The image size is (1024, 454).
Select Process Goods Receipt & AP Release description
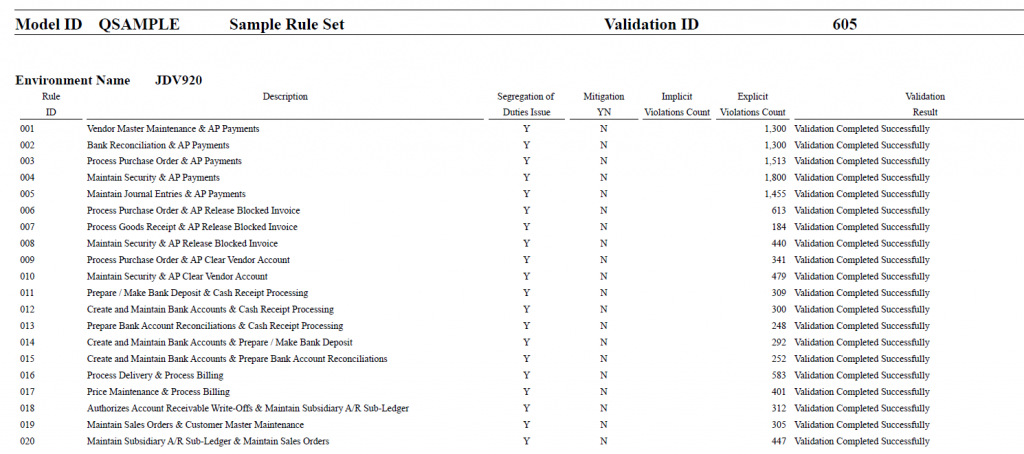[x=192, y=227]
